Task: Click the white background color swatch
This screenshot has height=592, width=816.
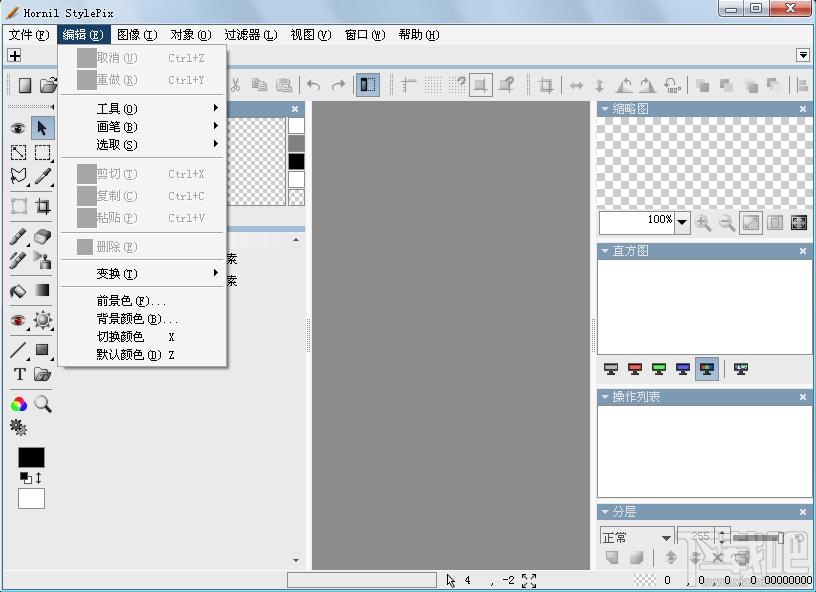Action: click(x=31, y=498)
